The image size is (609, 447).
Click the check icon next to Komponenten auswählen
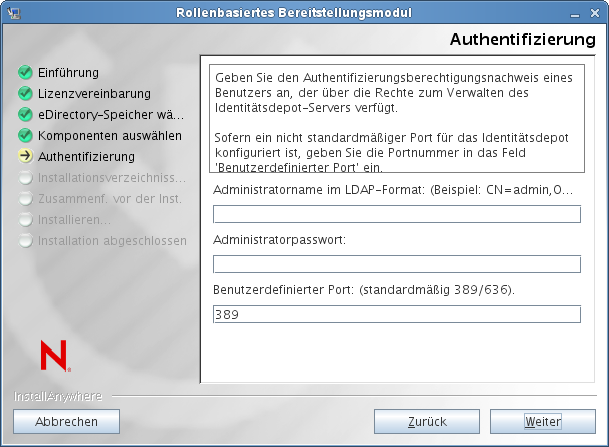[25, 135]
